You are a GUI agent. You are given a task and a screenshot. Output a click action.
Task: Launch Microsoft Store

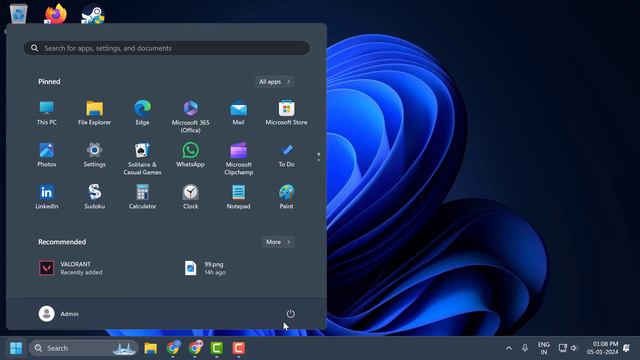tap(286, 113)
